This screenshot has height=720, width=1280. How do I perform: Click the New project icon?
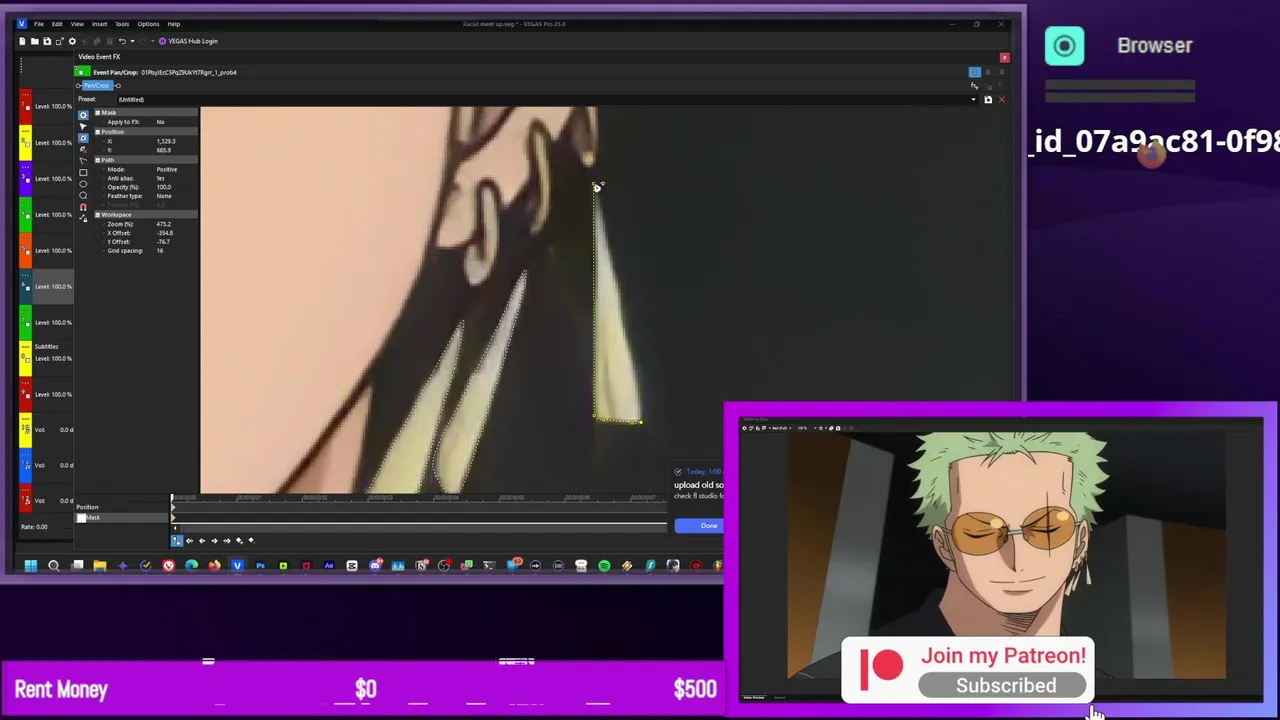pyautogui.click(x=22, y=41)
